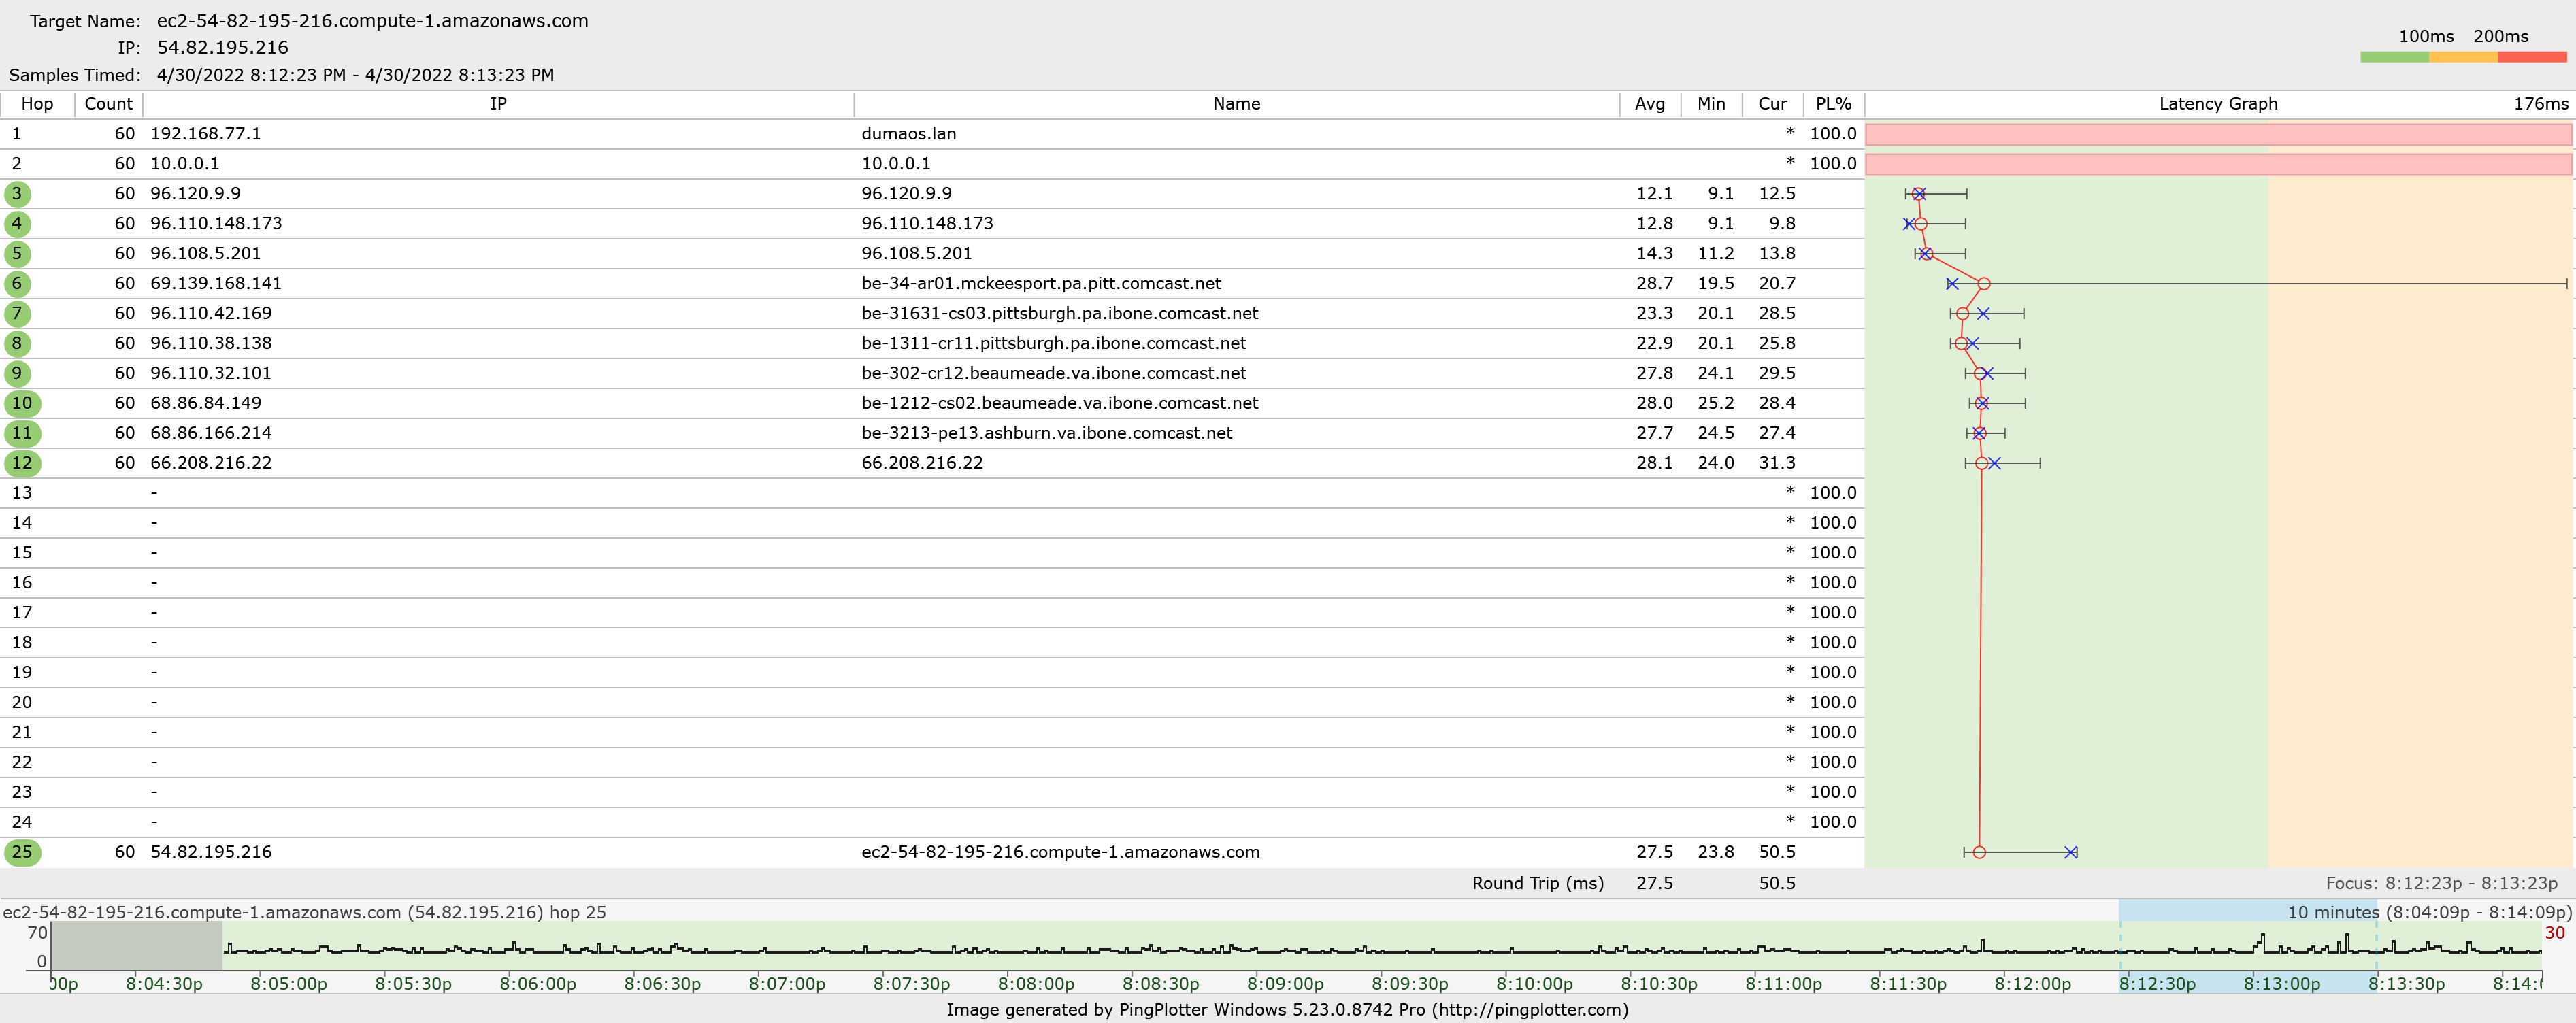Select be-34-ar01.mckeesport.pa.pitt.comcast.net row

point(930,284)
